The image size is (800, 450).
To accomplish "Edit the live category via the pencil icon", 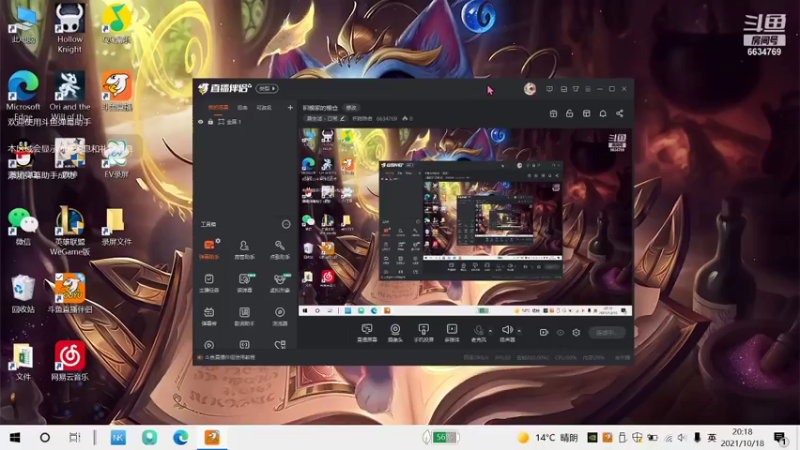I will coord(342,118).
